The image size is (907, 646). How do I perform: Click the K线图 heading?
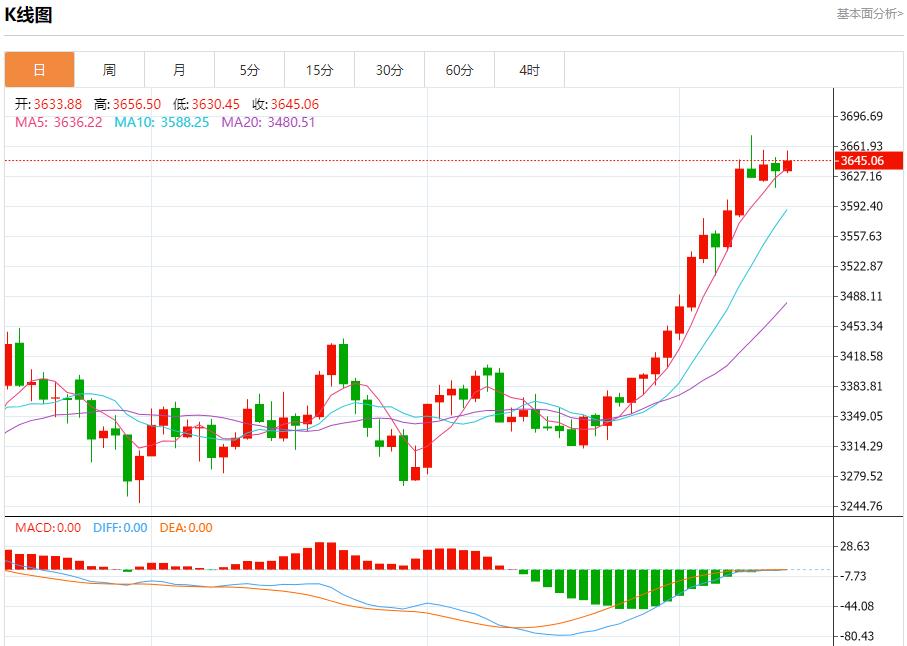click(29, 15)
